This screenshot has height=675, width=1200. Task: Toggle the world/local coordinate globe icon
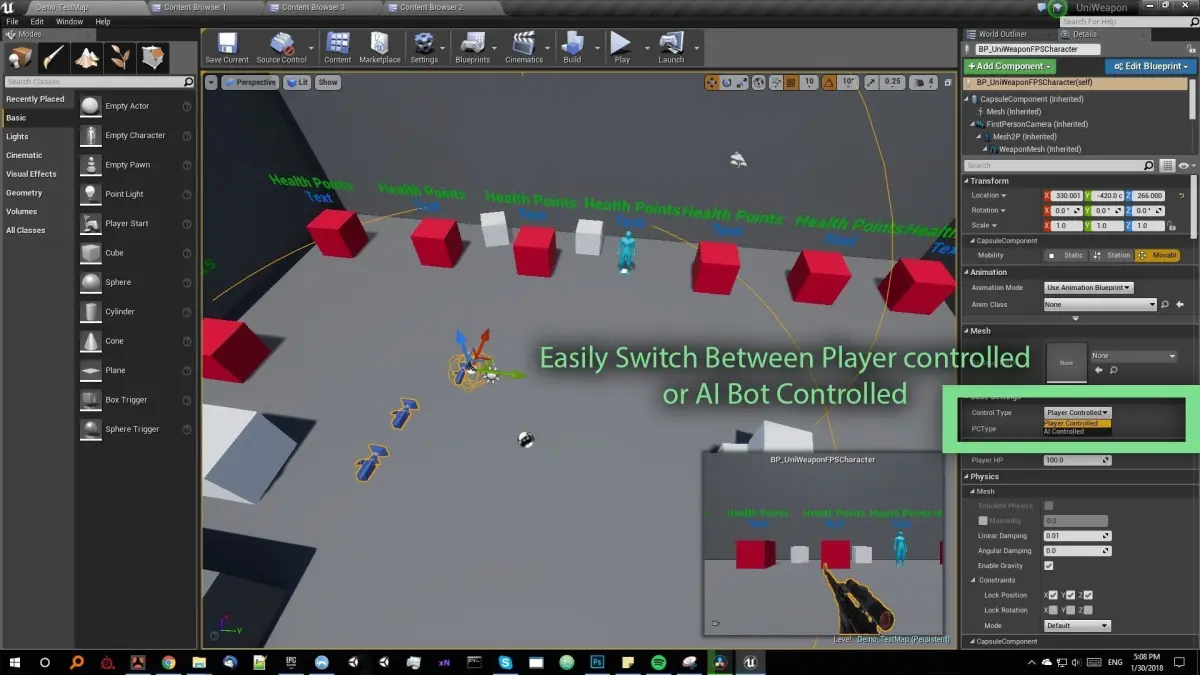[x=759, y=82]
